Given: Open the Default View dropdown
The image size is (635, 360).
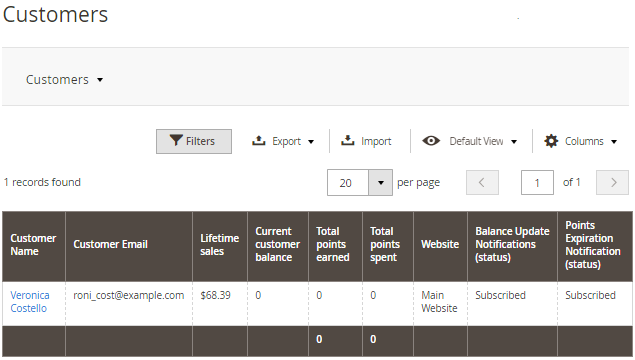Looking at the screenshot, I should tap(470, 141).
